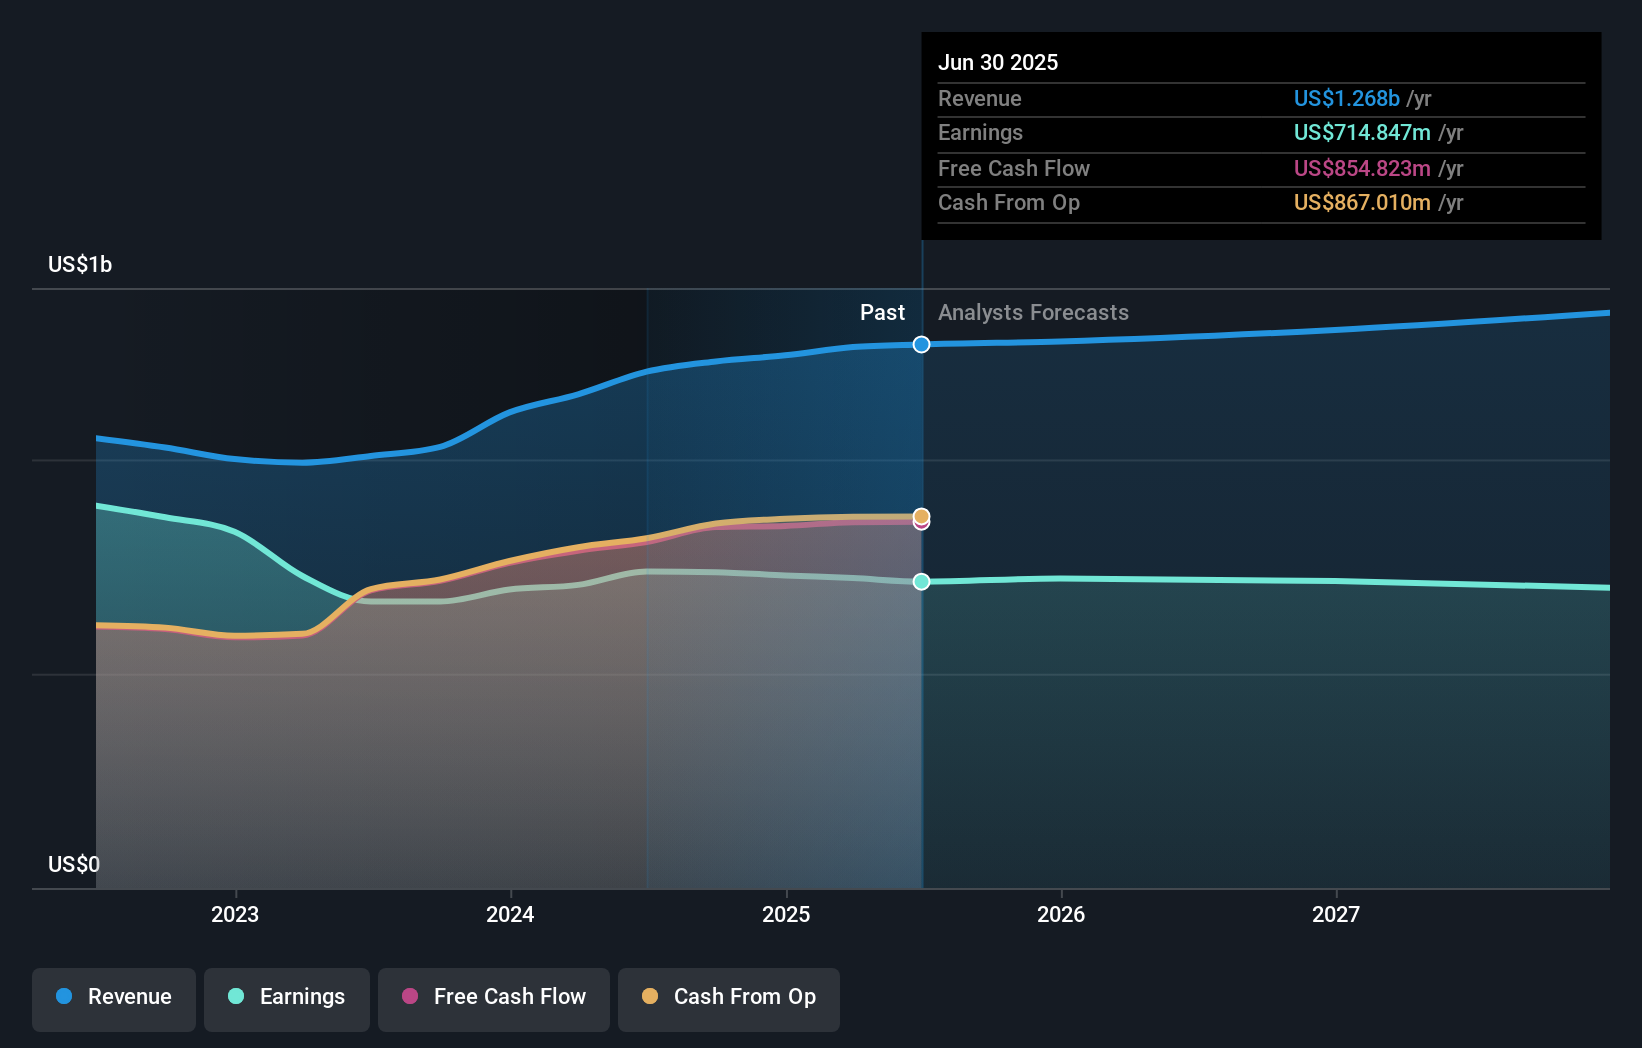This screenshot has width=1642, height=1048.
Task: Click the Cash From Op orange data point marker
Action: point(921,516)
